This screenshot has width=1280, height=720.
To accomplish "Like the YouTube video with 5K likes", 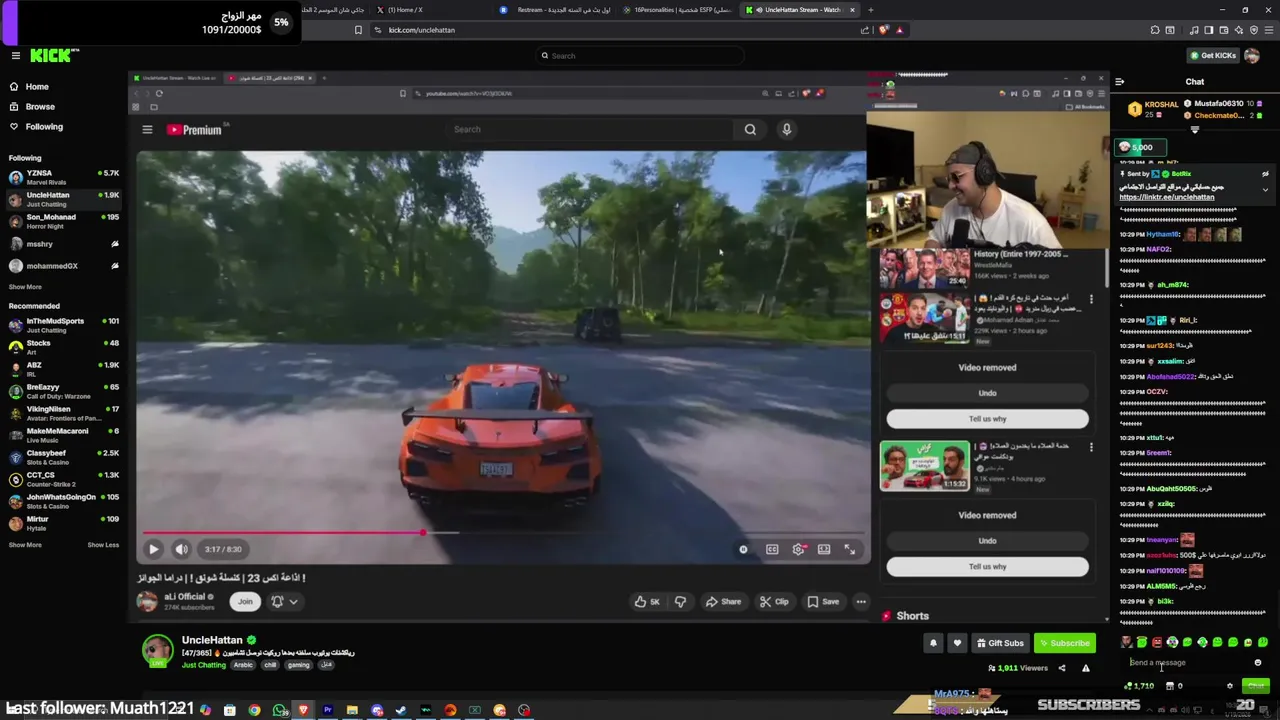I will 646,602.
